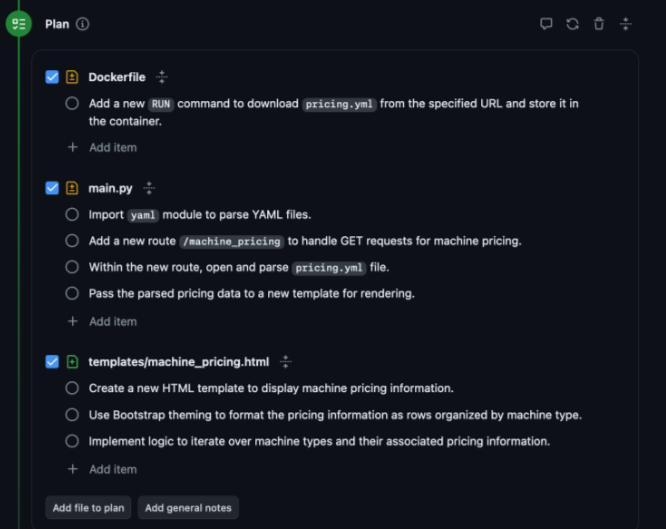Click the machine_pricing.html added-file icon

click(72, 362)
